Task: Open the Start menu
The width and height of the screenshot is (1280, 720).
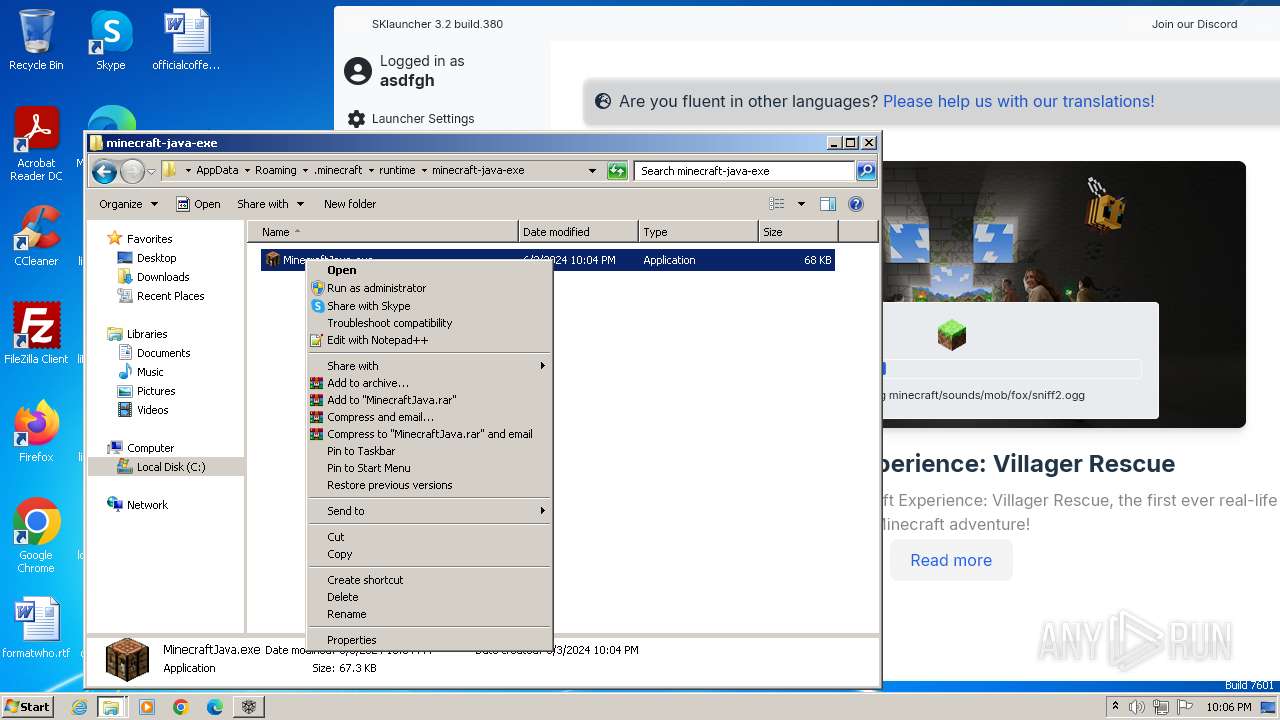Action: point(28,707)
